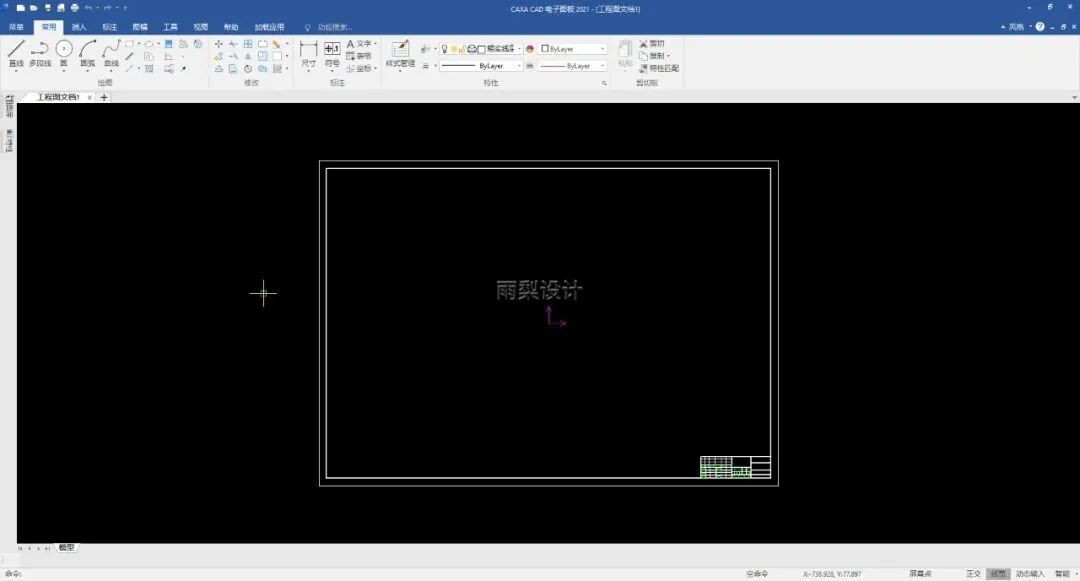Choose the ellipse drawing tool
The width and height of the screenshot is (1080, 581).
coord(149,44)
